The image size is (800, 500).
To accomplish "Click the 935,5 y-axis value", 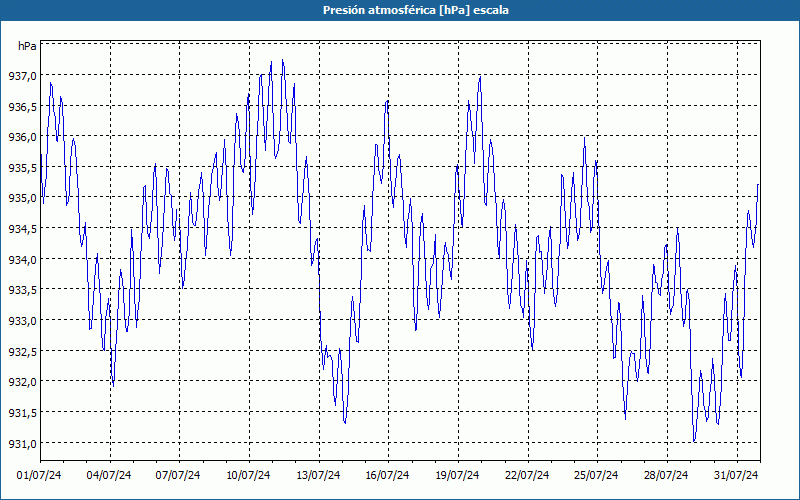I will pyautogui.click(x=22, y=168).
